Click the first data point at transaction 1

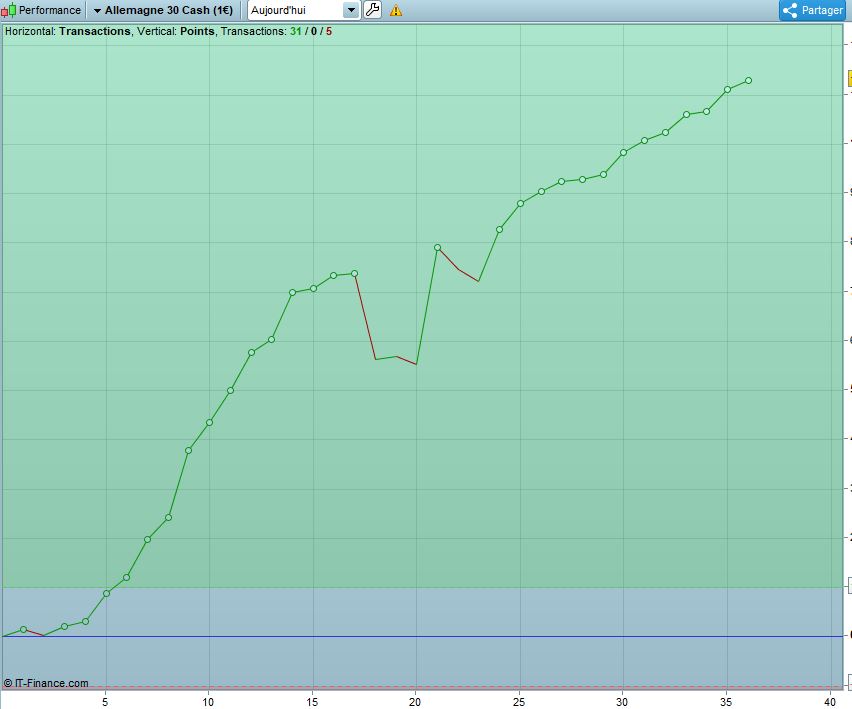pos(23,629)
